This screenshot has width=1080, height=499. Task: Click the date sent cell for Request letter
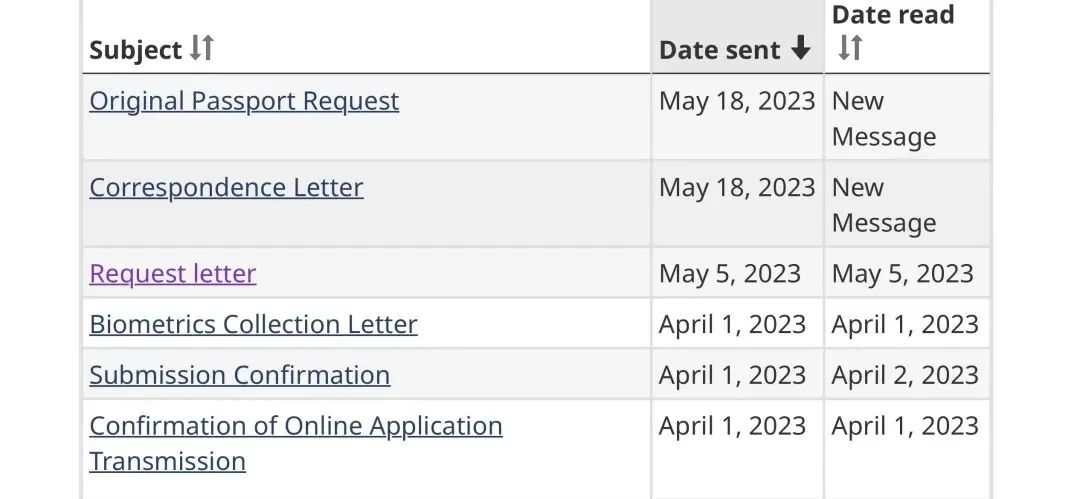(730, 274)
